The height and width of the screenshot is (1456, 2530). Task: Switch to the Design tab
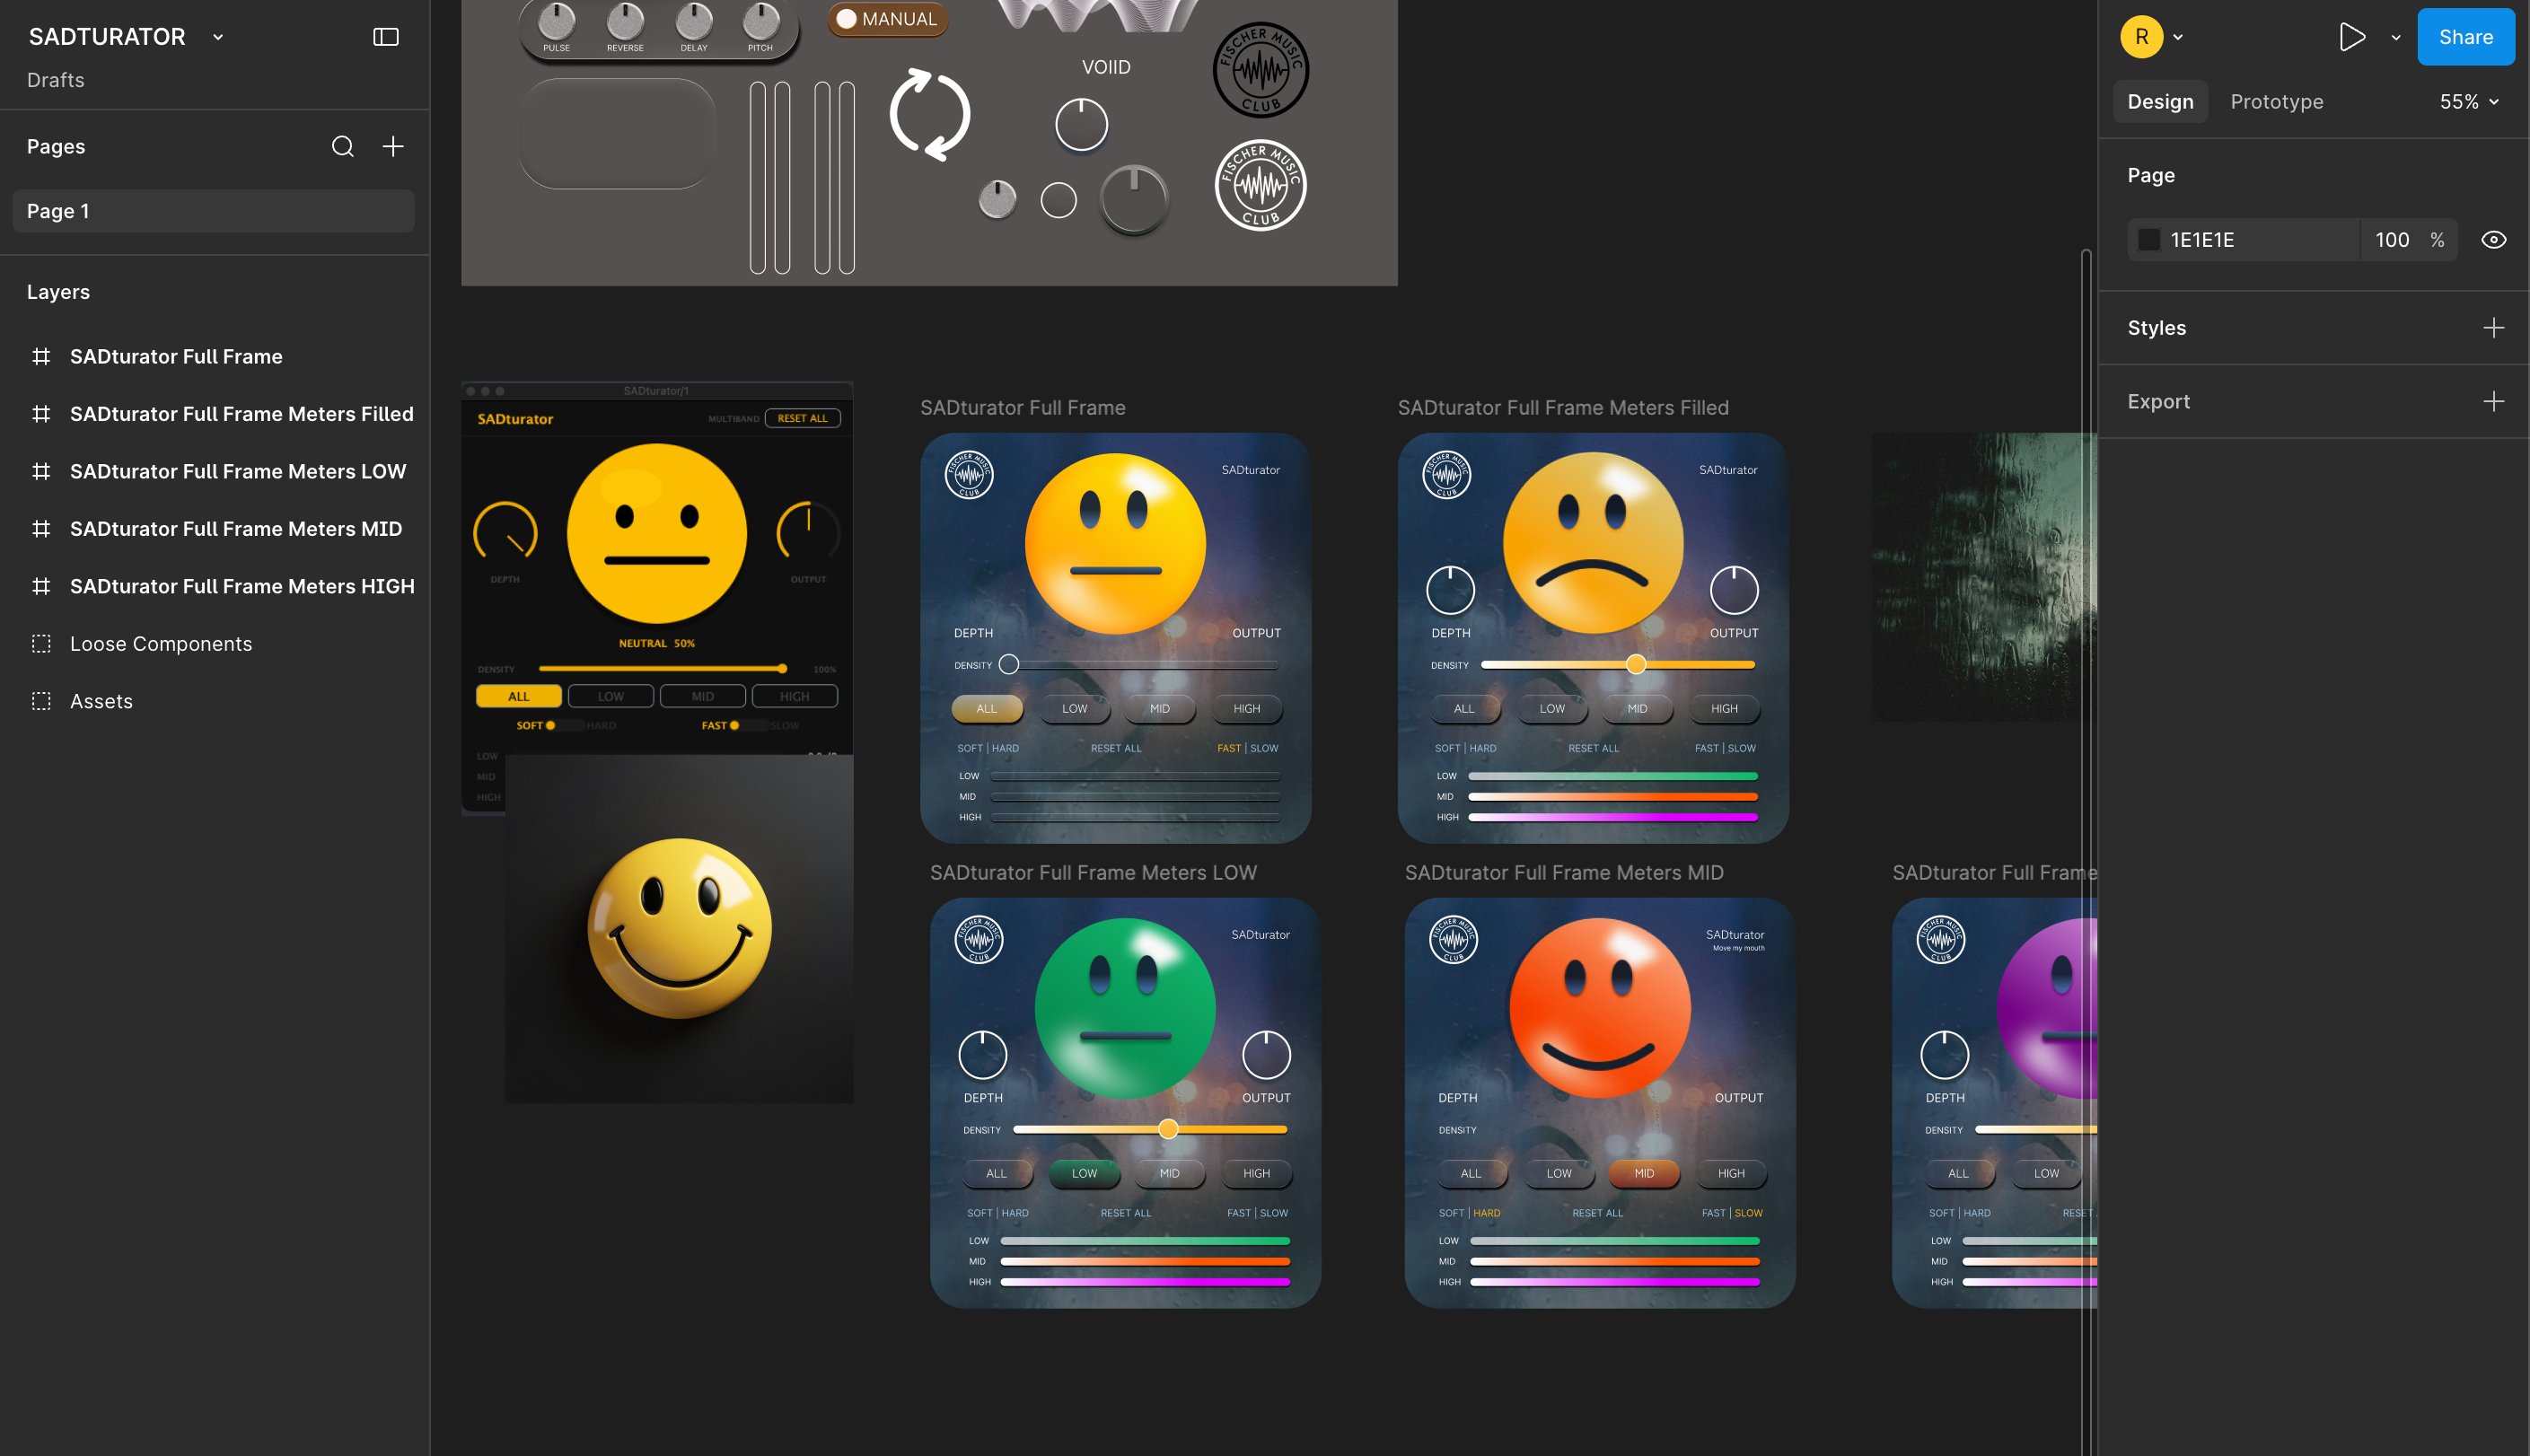[x=2160, y=102]
